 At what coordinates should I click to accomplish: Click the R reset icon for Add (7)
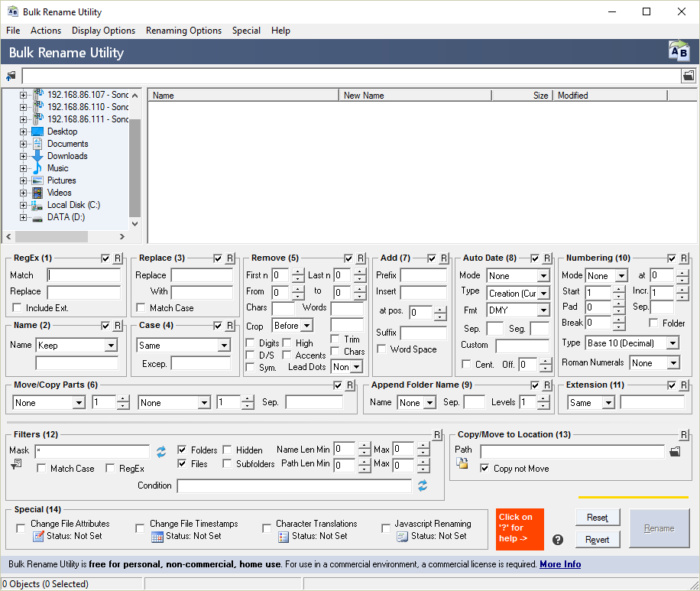pos(444,258)
